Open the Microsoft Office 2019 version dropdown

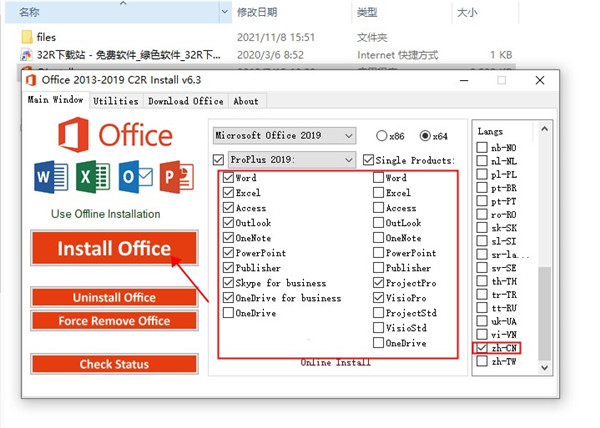click(284, 135)
